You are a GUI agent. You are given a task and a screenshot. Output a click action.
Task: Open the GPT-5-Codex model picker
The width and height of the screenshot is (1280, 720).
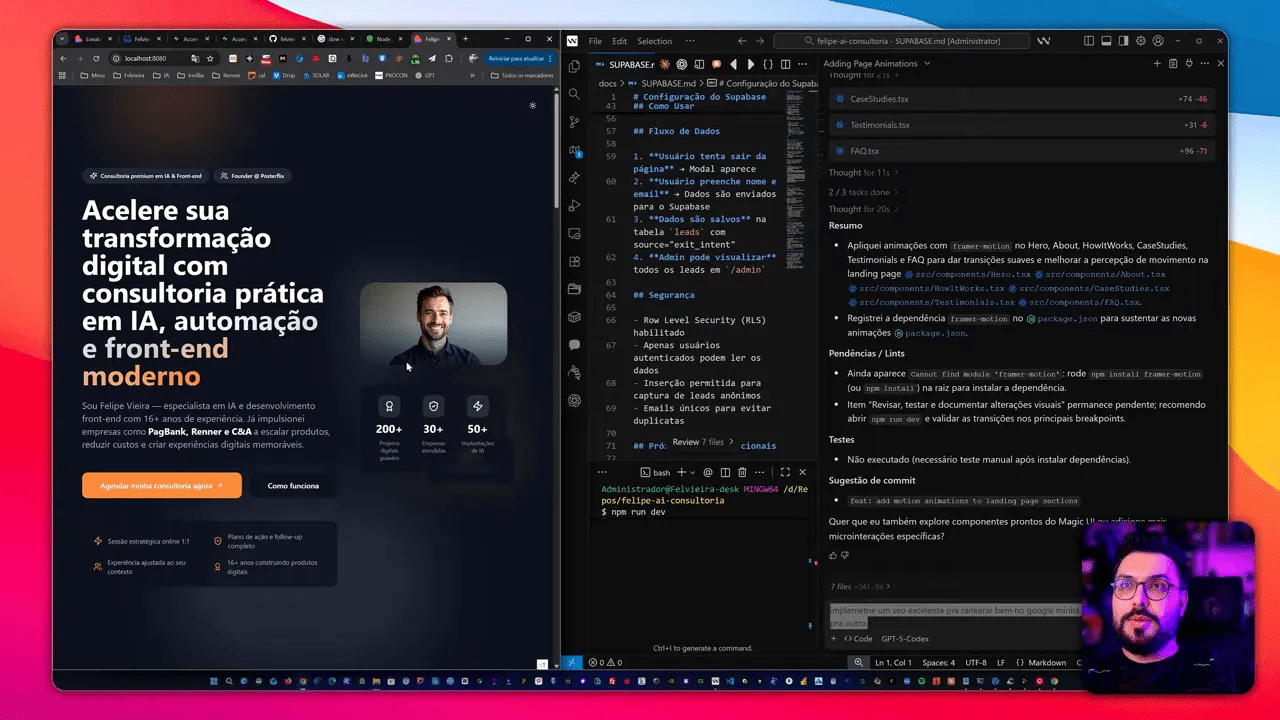[905, 639]
